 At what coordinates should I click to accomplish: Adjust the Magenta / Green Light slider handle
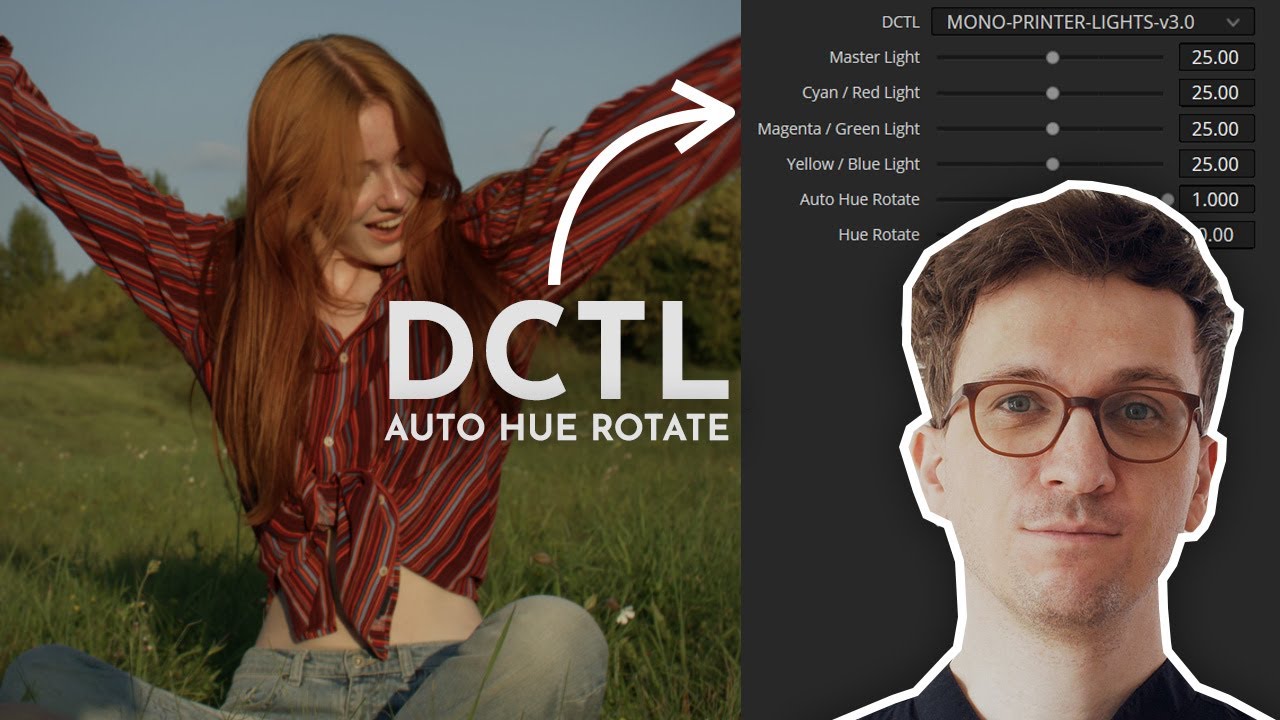click(1052, 129)
